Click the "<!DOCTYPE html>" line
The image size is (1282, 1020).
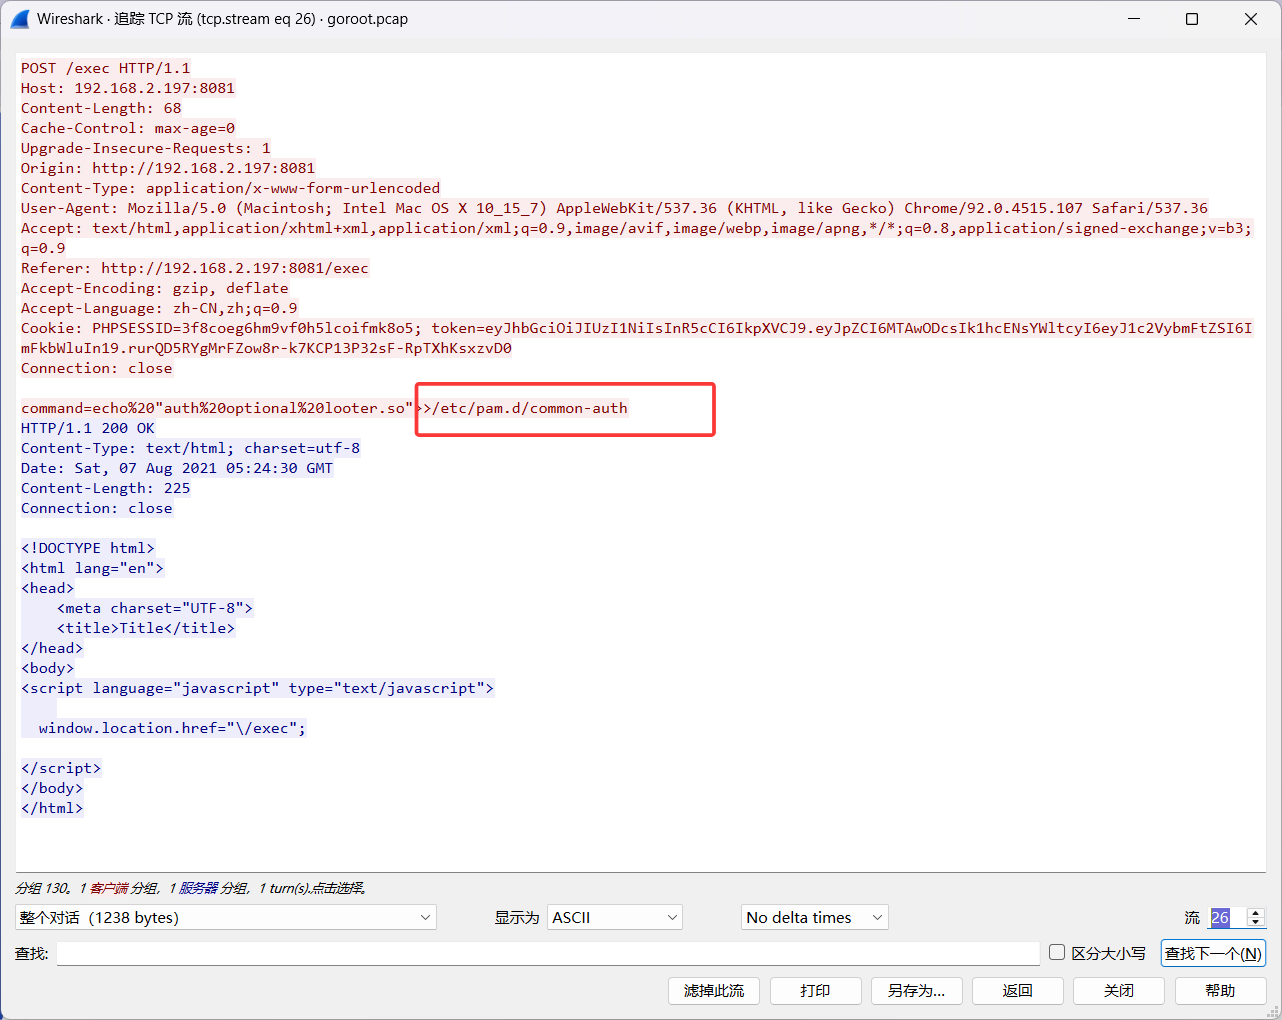click(x=88, y=548)
